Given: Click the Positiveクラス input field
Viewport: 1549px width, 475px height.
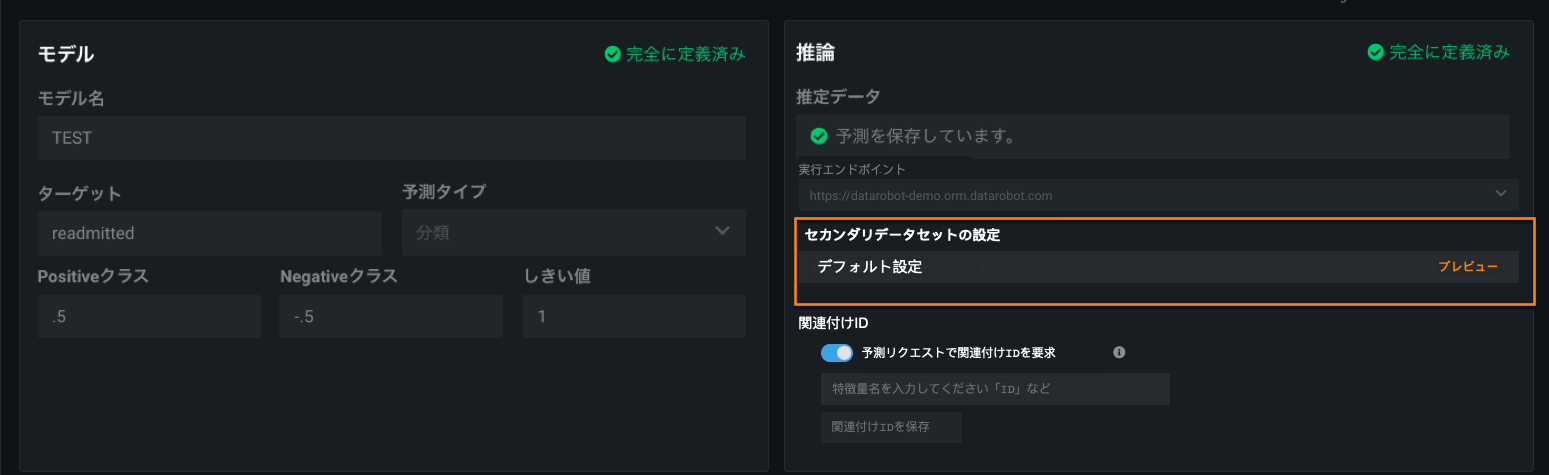Looking at the screenshot, I should 148,316.
